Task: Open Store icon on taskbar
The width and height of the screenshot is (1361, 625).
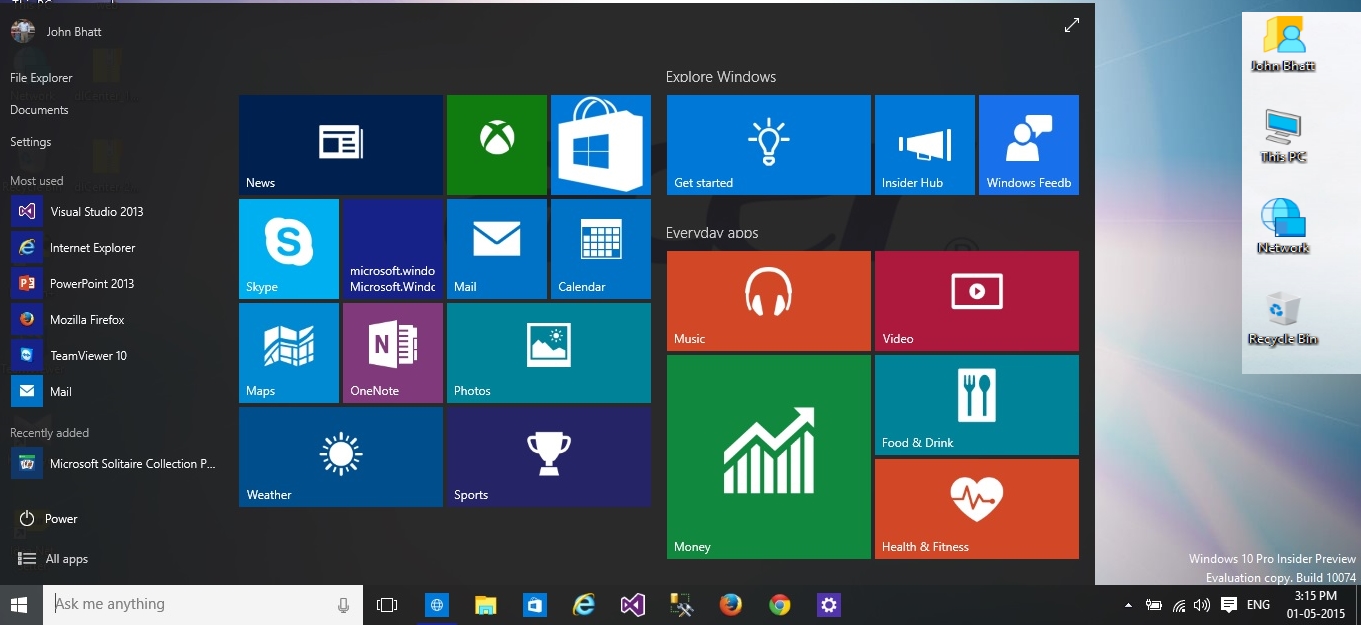Action: tap(535, 605)
